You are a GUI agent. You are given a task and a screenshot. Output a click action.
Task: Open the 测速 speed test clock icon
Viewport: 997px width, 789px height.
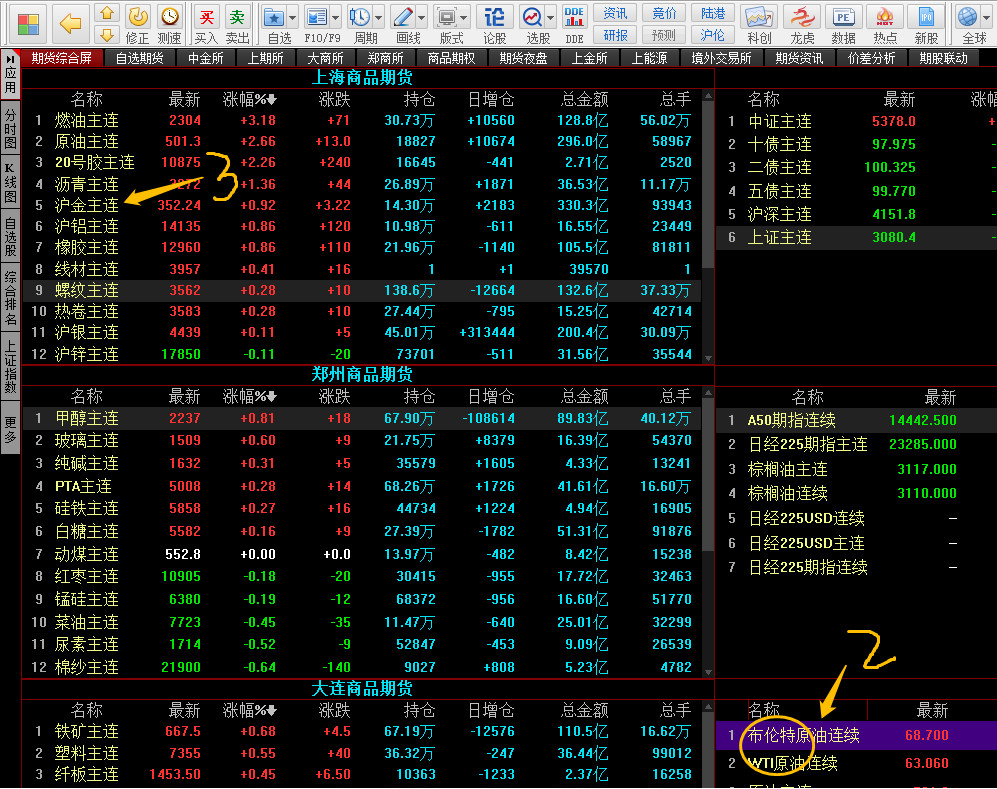click(170, 17)
